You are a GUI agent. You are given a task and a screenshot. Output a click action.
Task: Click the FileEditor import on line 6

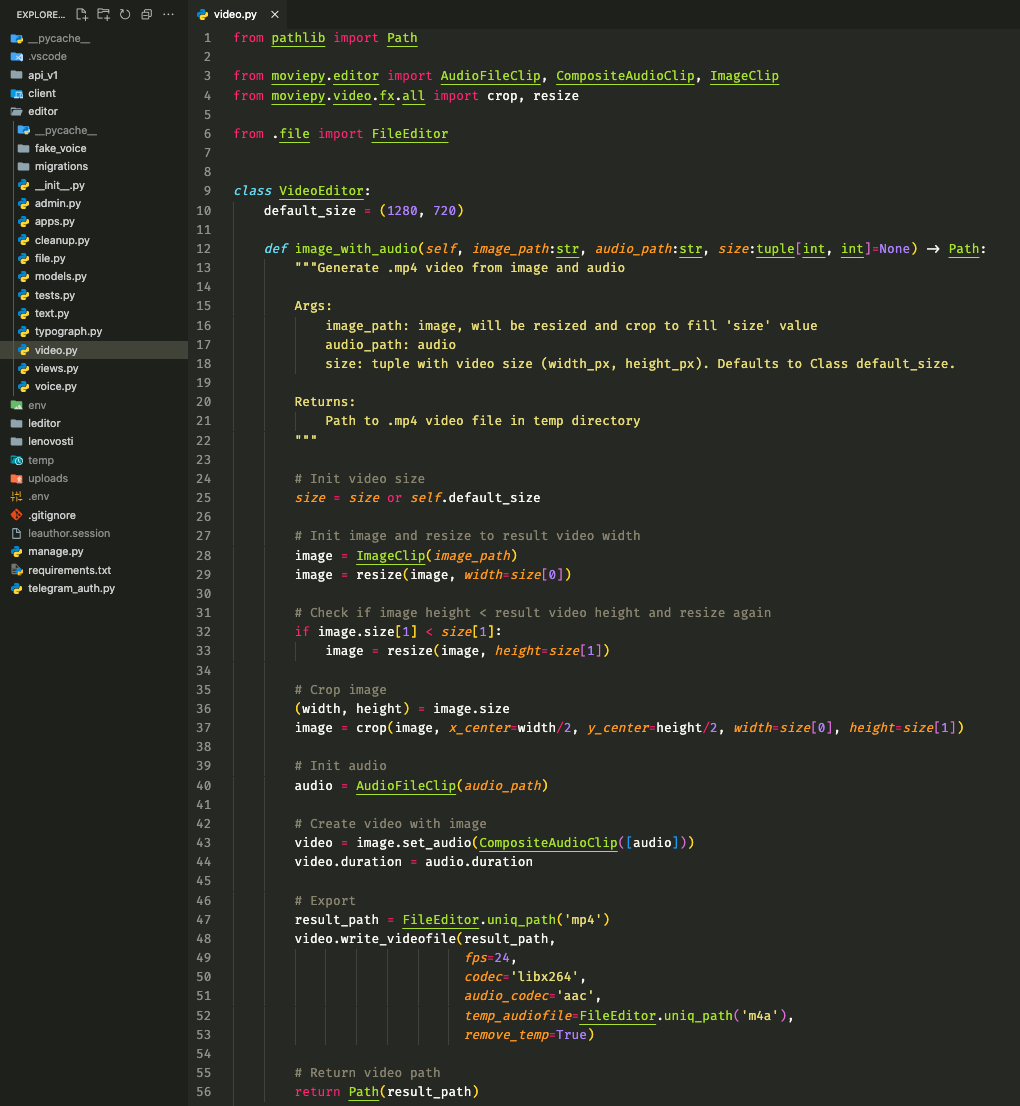click(x=410, y=134)
